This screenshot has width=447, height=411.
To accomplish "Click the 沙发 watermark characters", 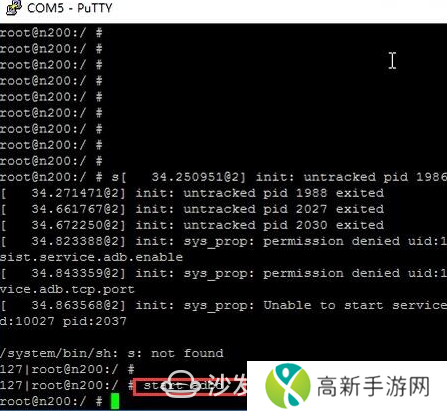I will click(x=228, y=384).
